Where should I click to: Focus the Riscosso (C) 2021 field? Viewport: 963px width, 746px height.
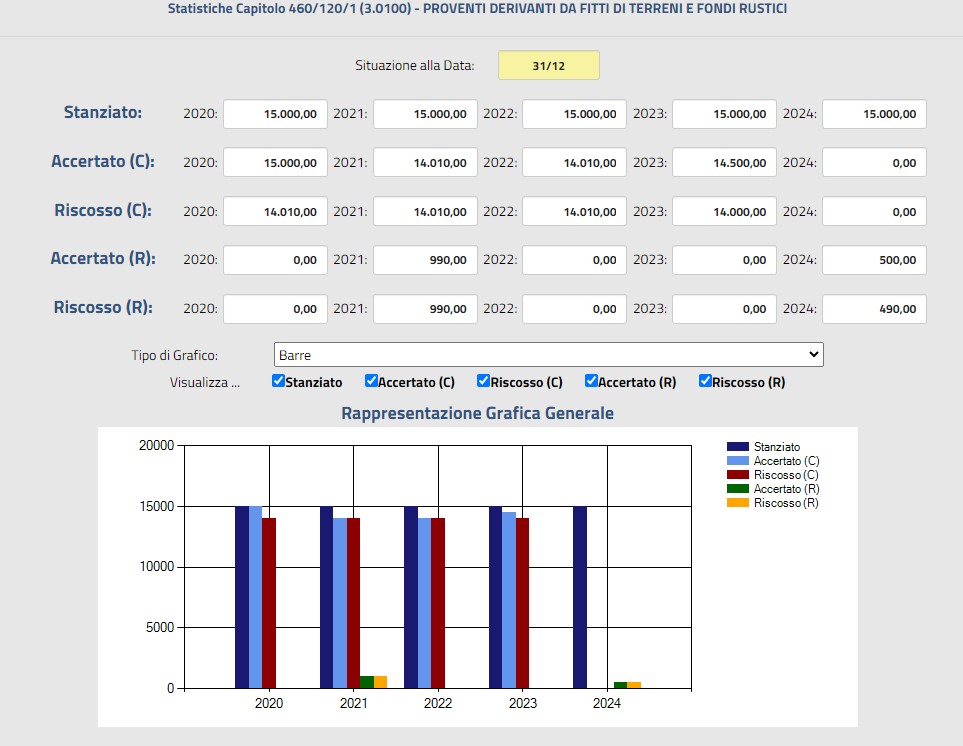point(425,212)
